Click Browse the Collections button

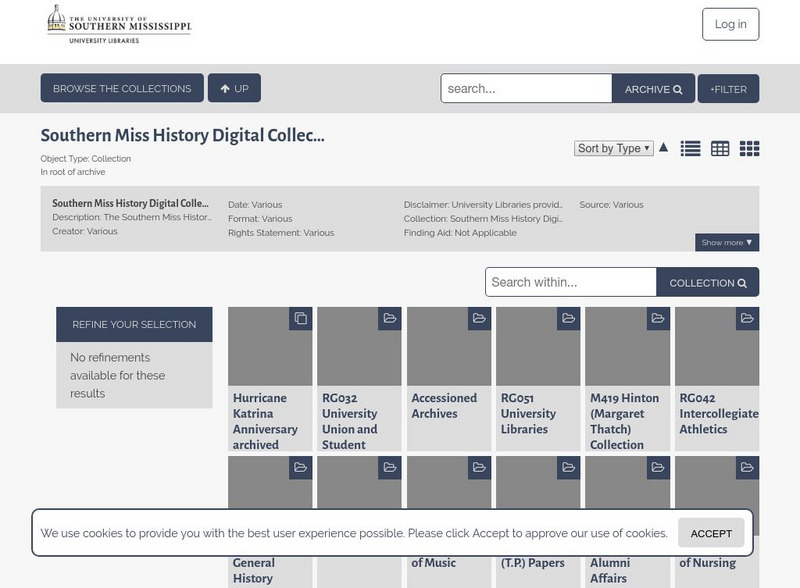point(122,88)
